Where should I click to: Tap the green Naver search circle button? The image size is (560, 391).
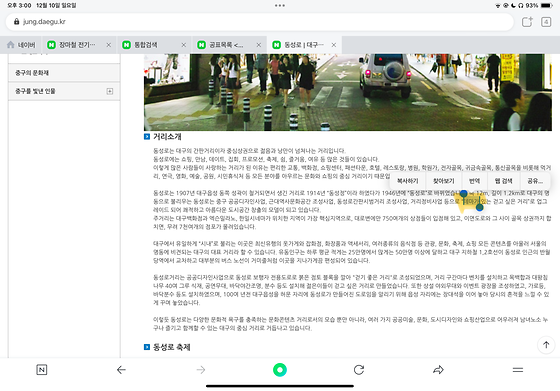[x=280, y=370]
